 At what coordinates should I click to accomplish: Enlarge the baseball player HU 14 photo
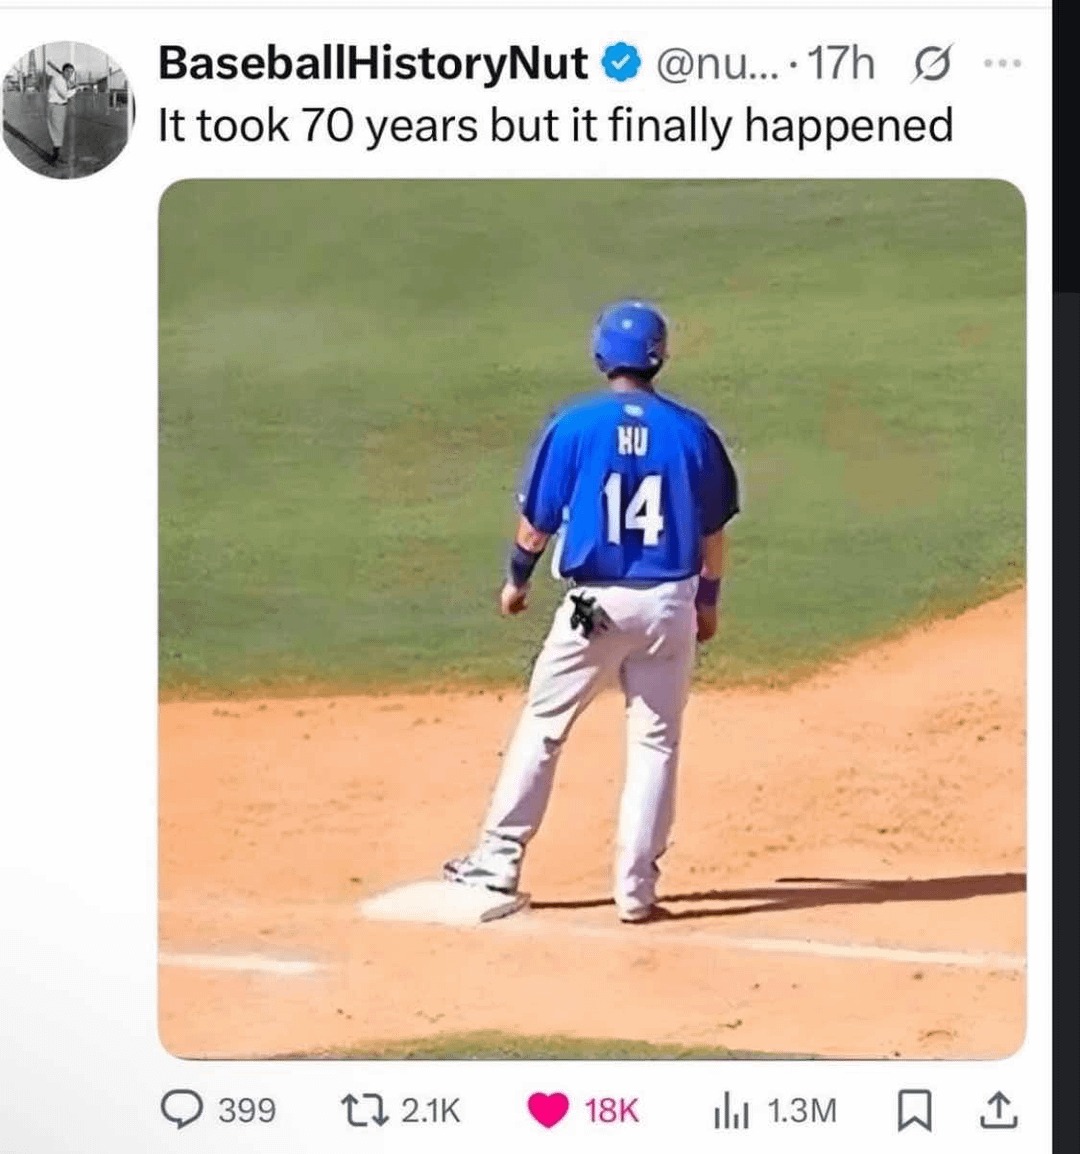point(592,618)
